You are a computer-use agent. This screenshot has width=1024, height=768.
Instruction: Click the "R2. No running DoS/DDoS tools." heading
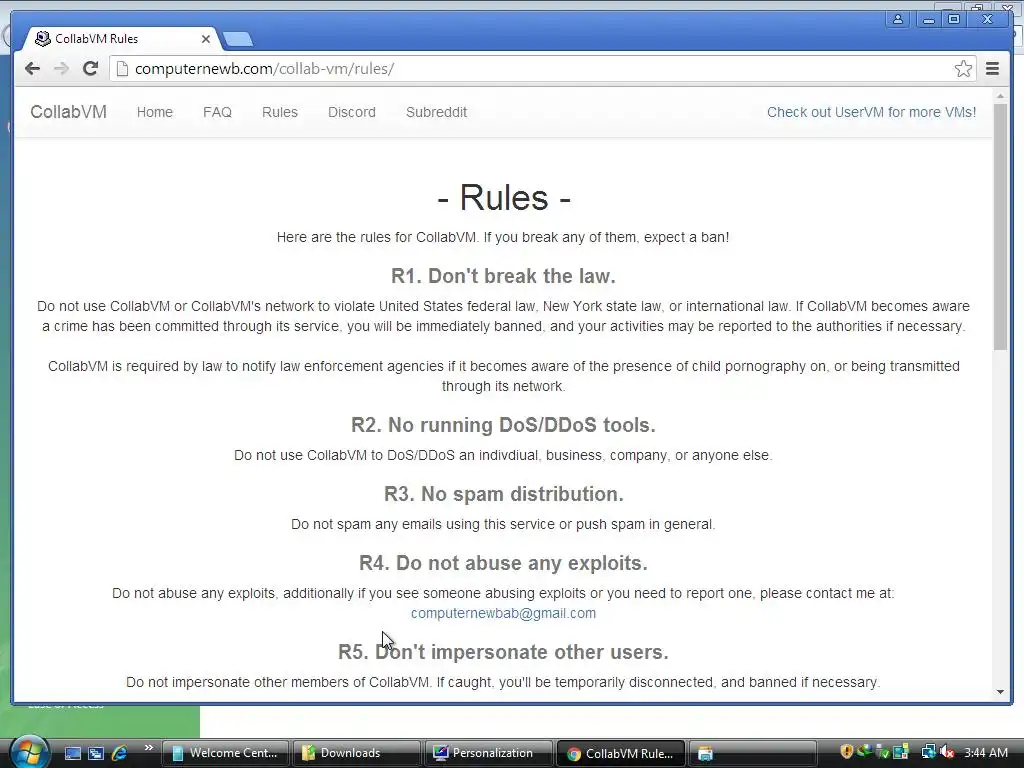pos(504,425)
